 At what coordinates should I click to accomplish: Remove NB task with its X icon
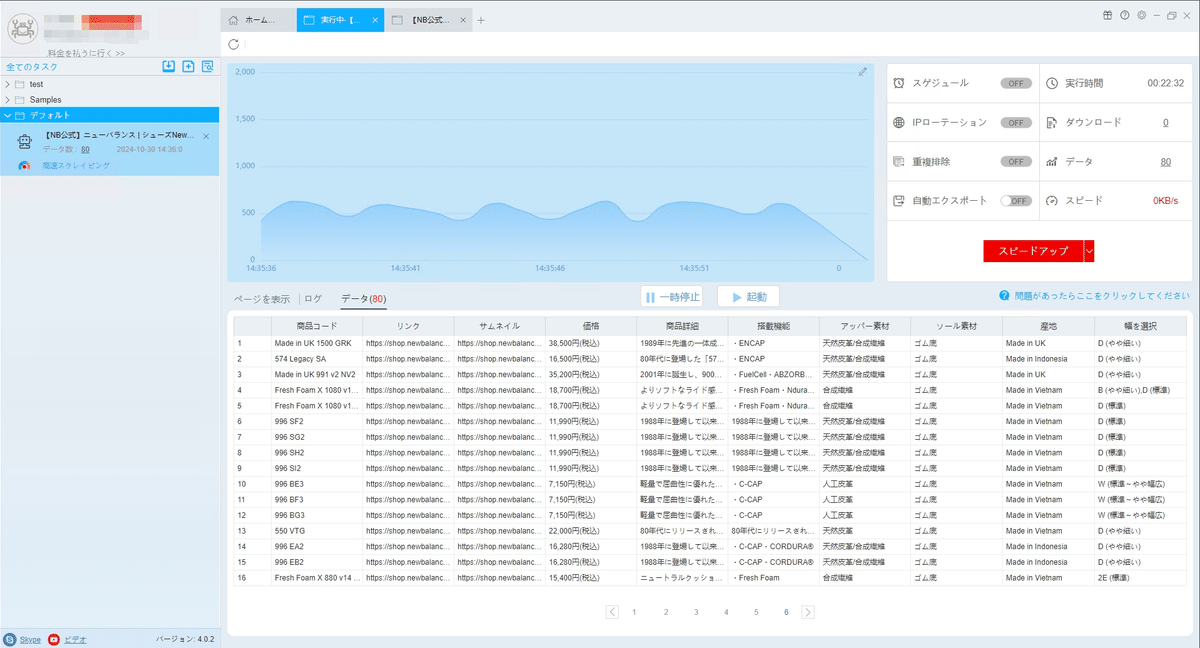click(206, 135)
